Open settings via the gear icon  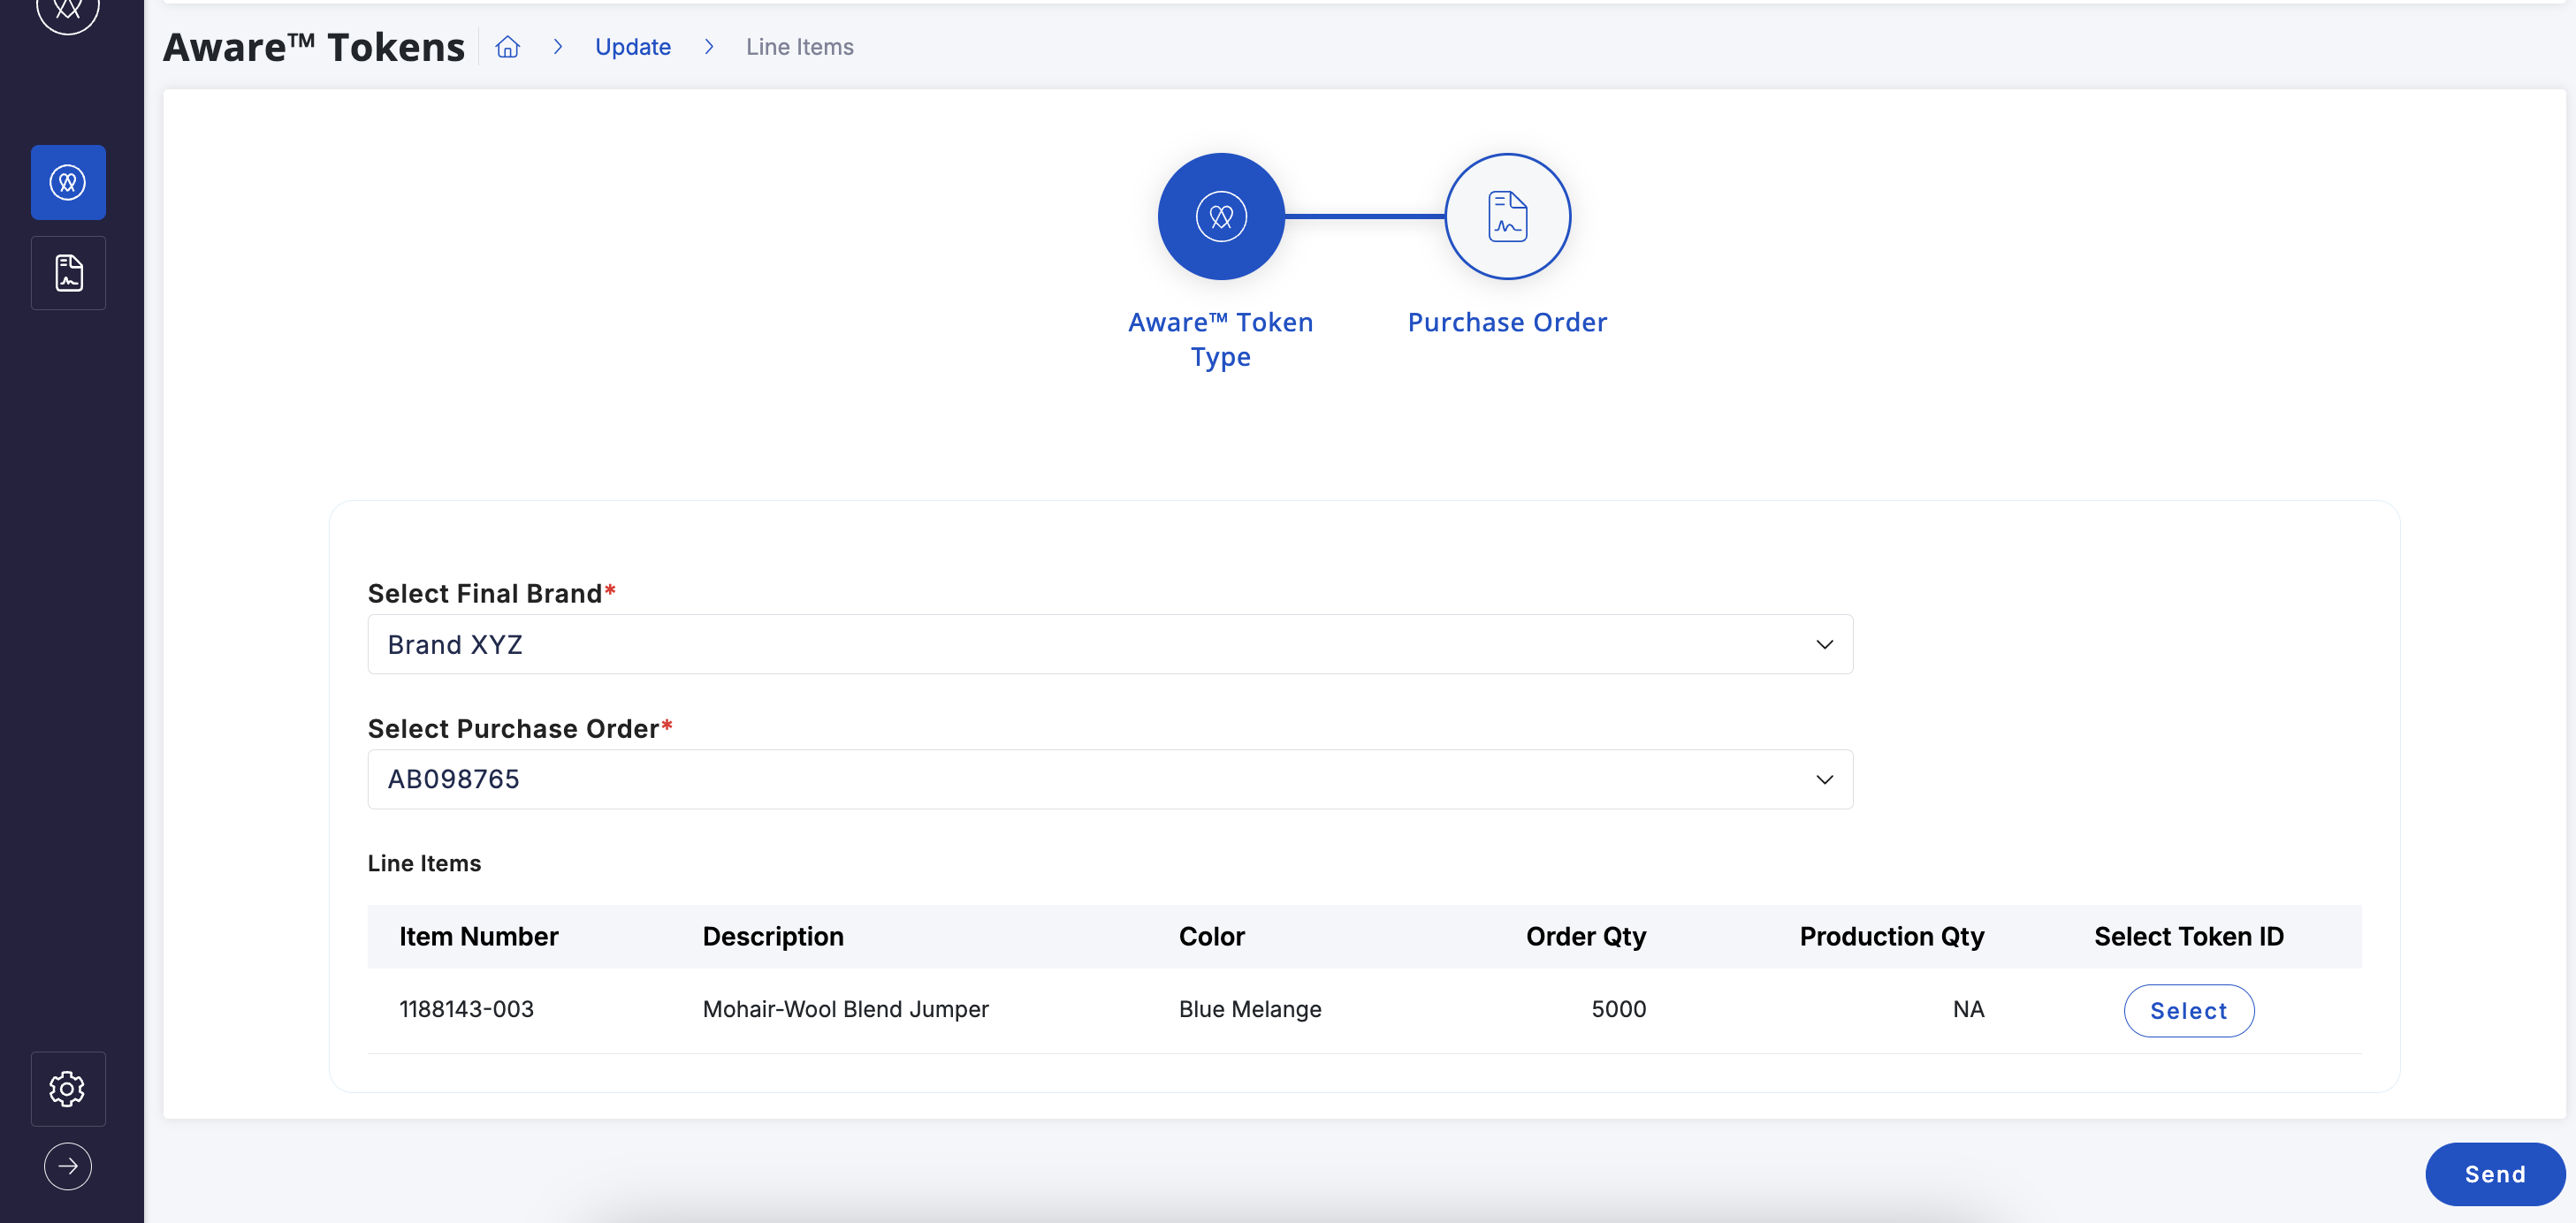pos(68,1088)
